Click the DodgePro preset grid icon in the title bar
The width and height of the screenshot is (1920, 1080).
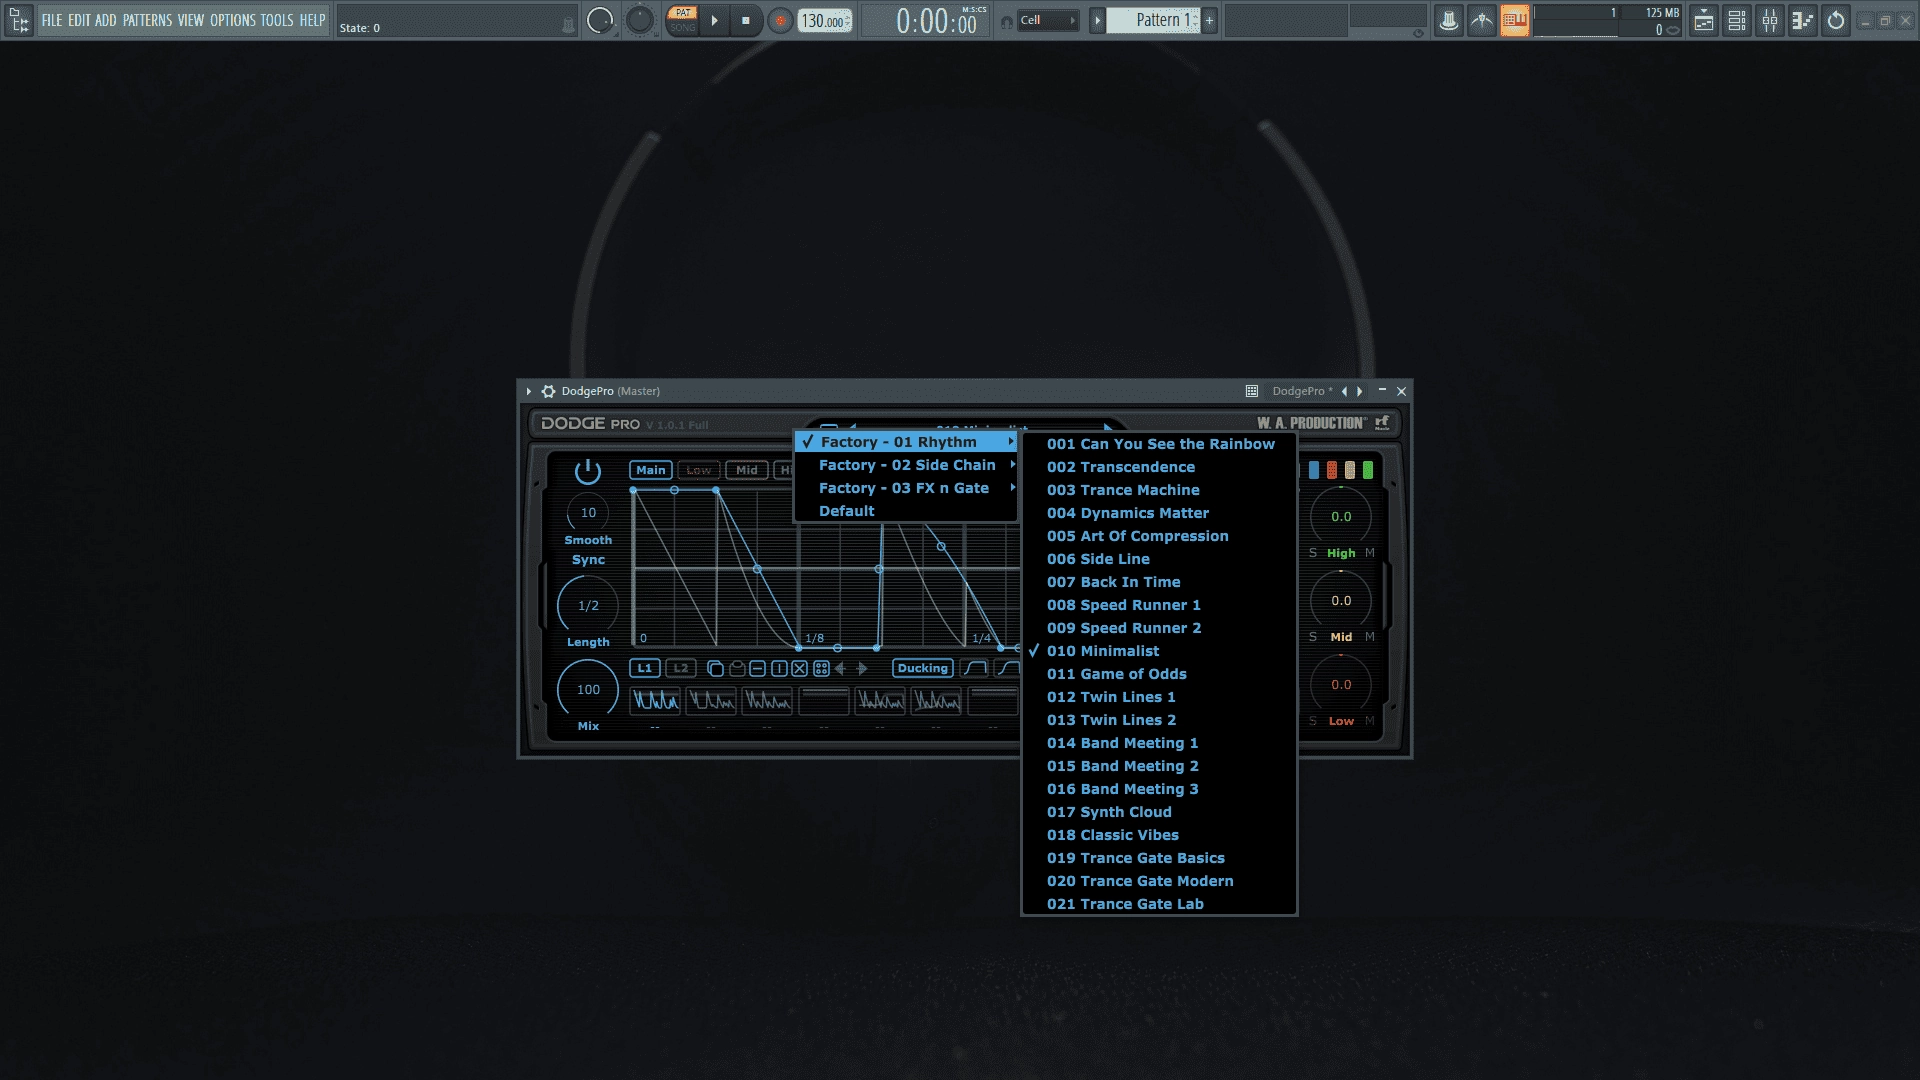tap(1251, 391)
